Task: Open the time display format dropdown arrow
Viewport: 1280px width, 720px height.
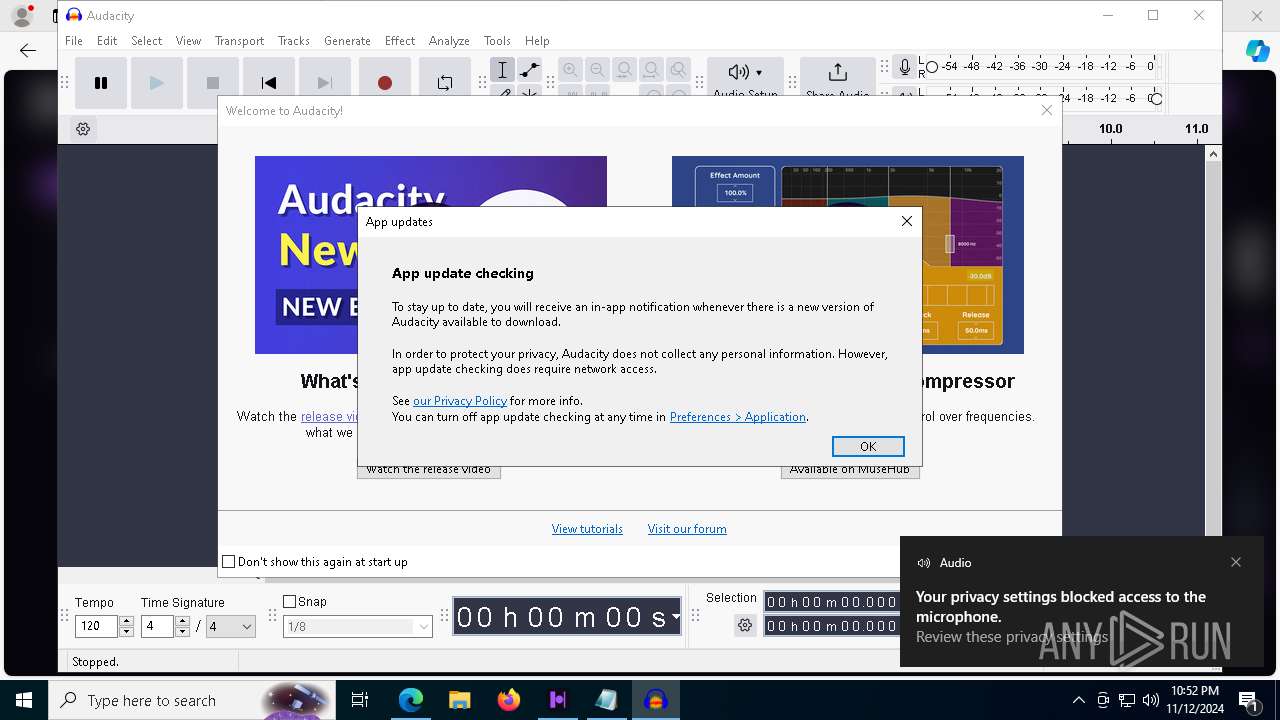Action: point(676,617)
